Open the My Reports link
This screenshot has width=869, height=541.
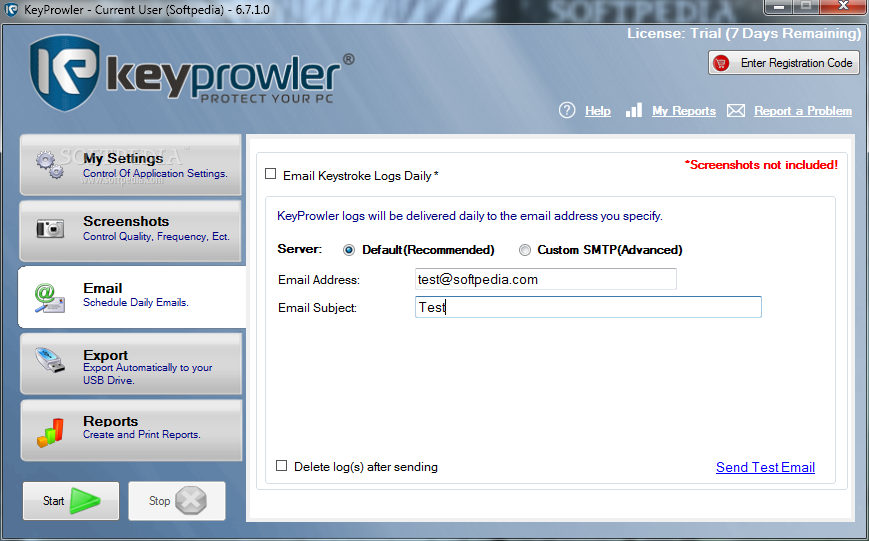click(x=684, y=111)
